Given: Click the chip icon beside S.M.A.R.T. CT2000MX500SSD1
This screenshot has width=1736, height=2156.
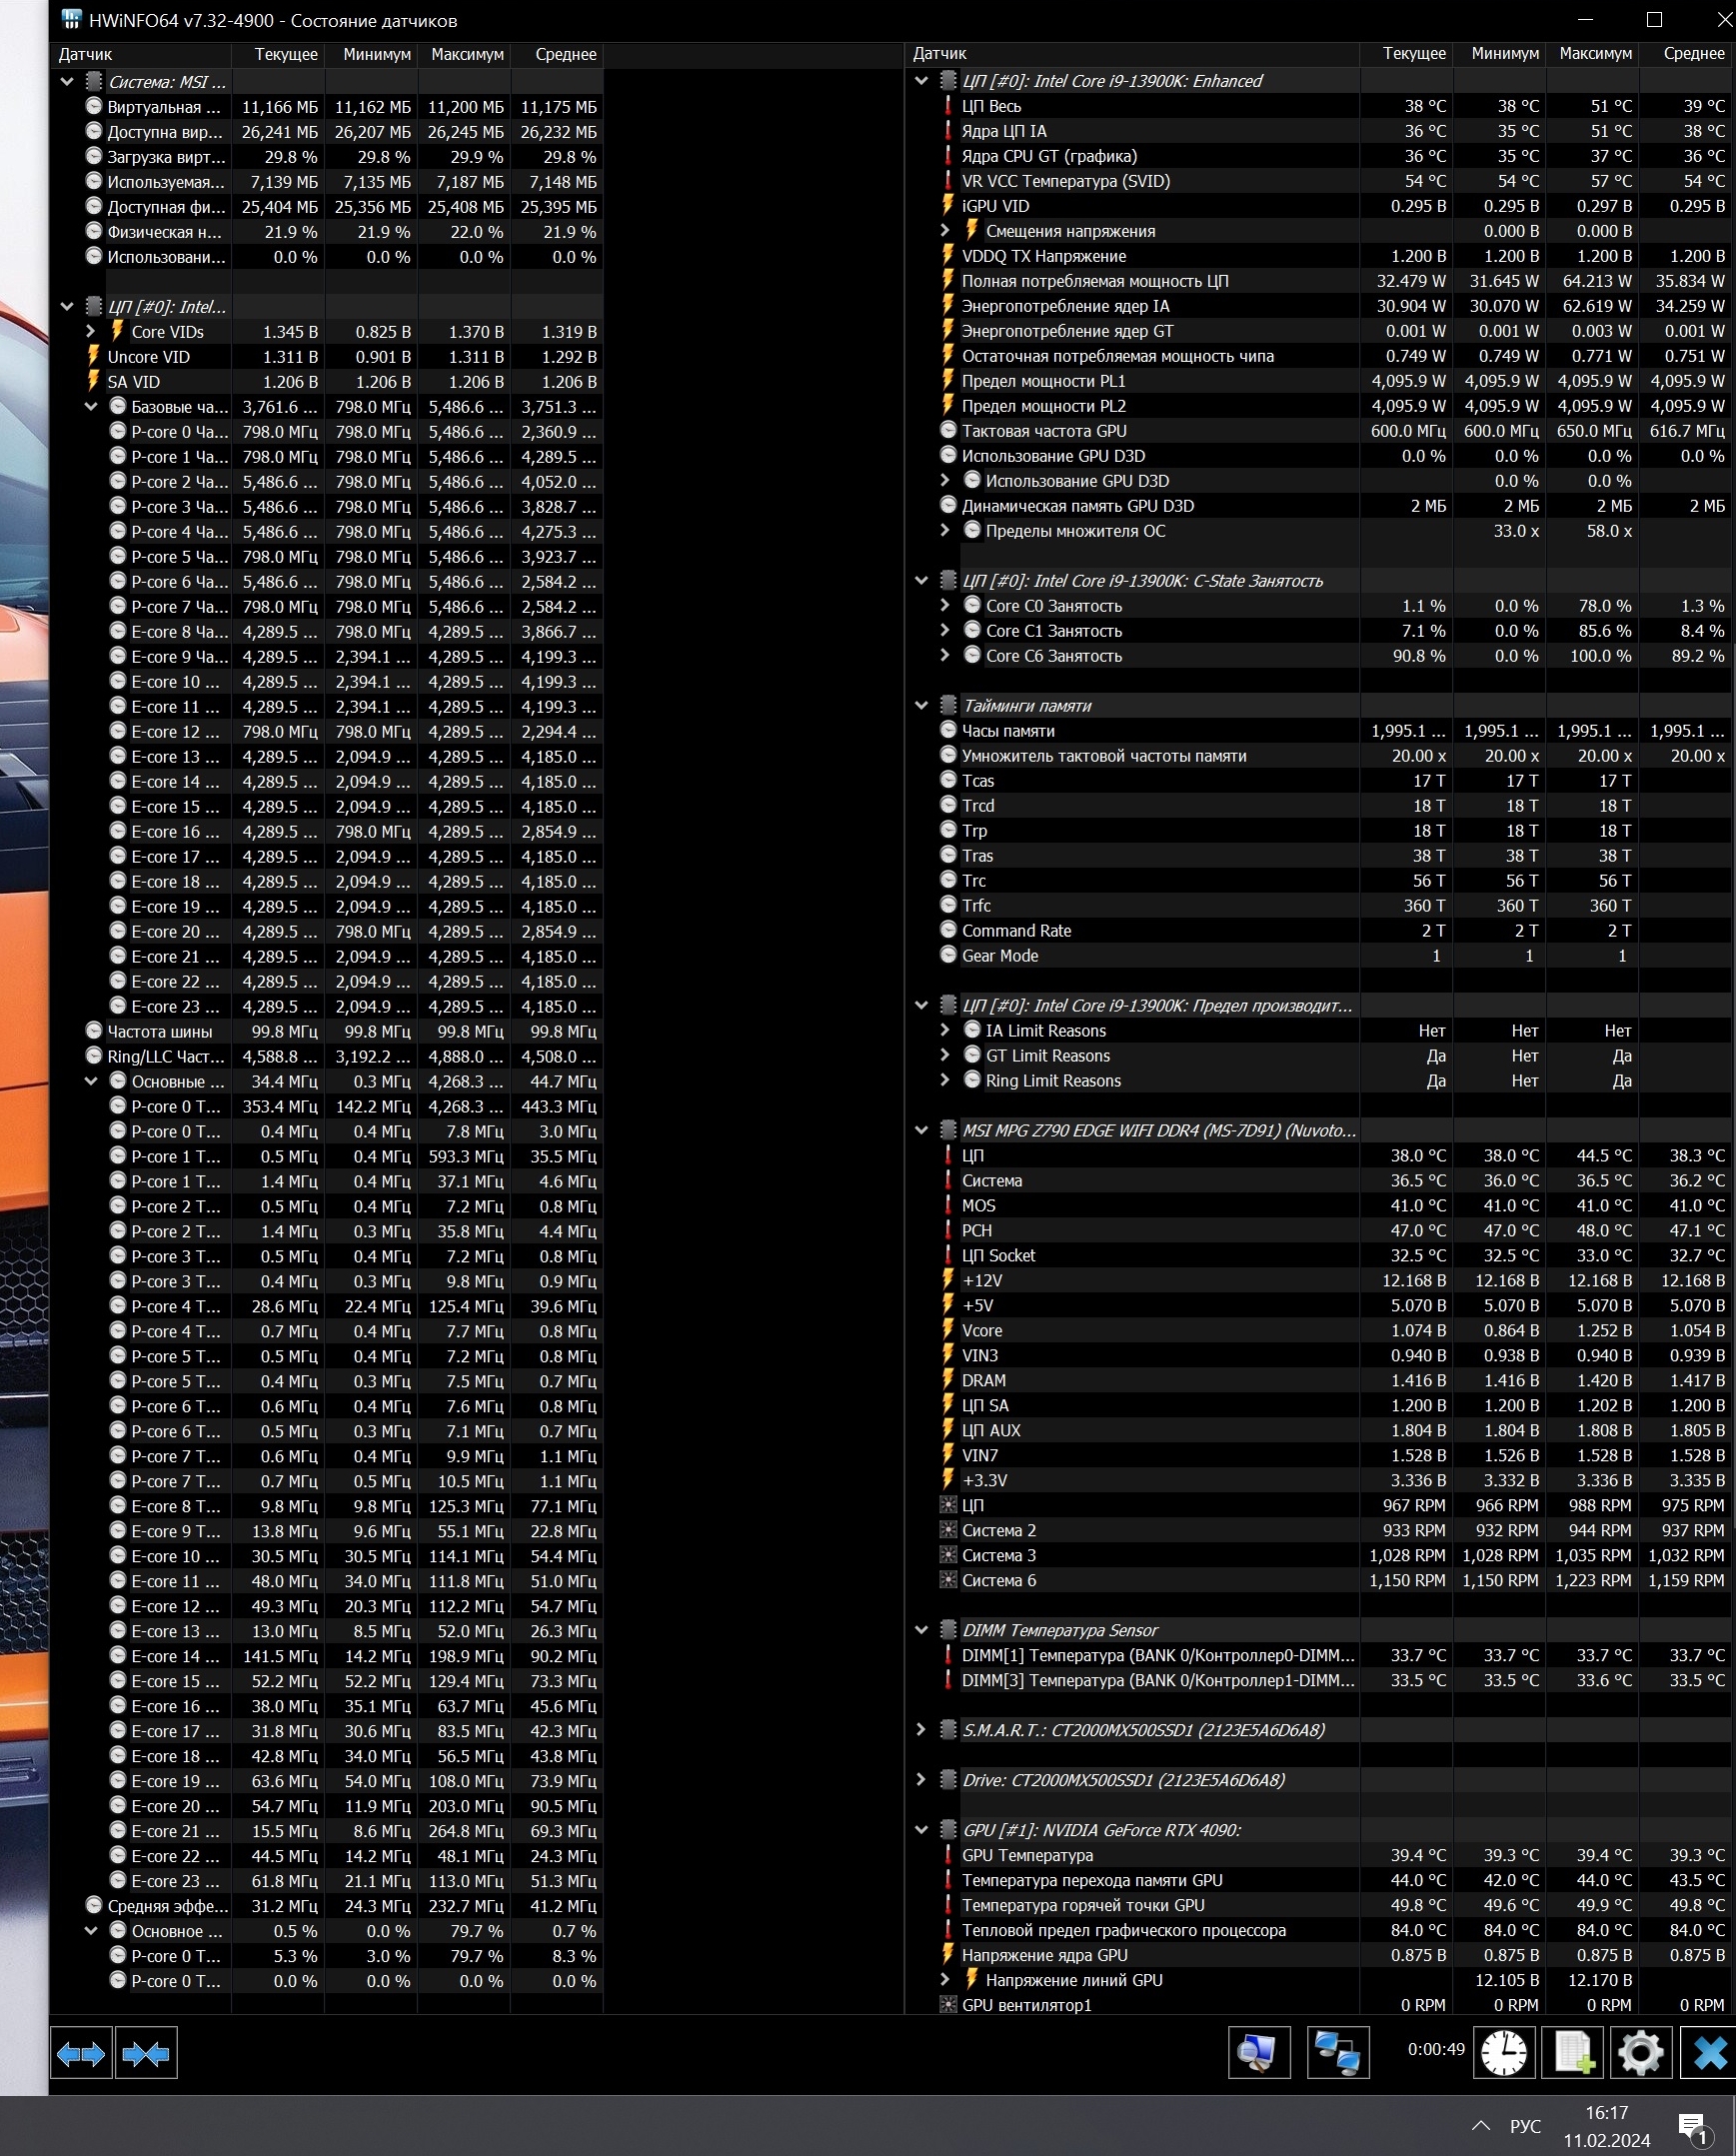Looking at the screenshot, I should point(948,1730).
